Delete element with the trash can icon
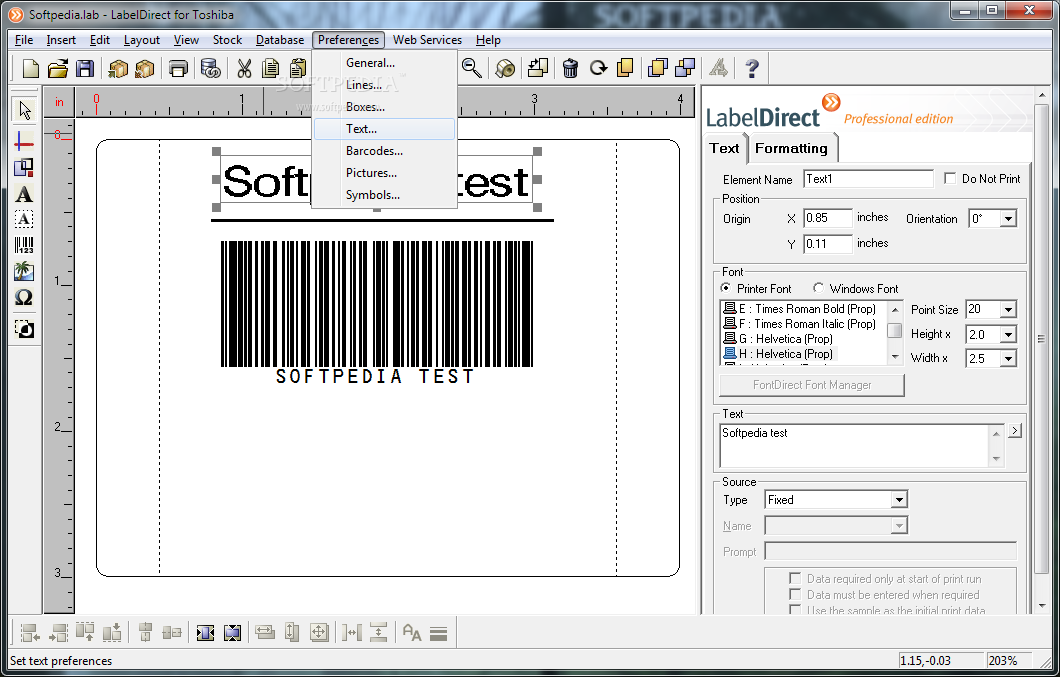This screenshot has width=1060, height=677. [570, 68]
